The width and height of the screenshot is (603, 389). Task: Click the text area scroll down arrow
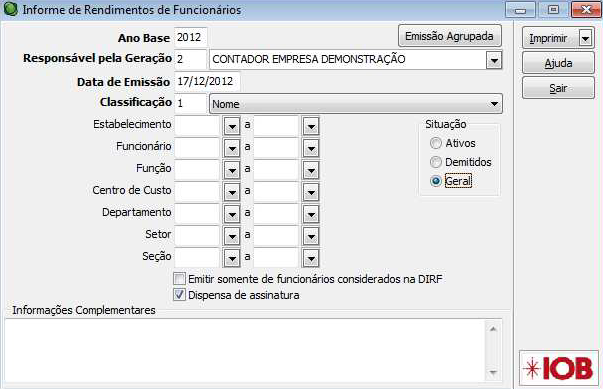(x=493, y=372)
